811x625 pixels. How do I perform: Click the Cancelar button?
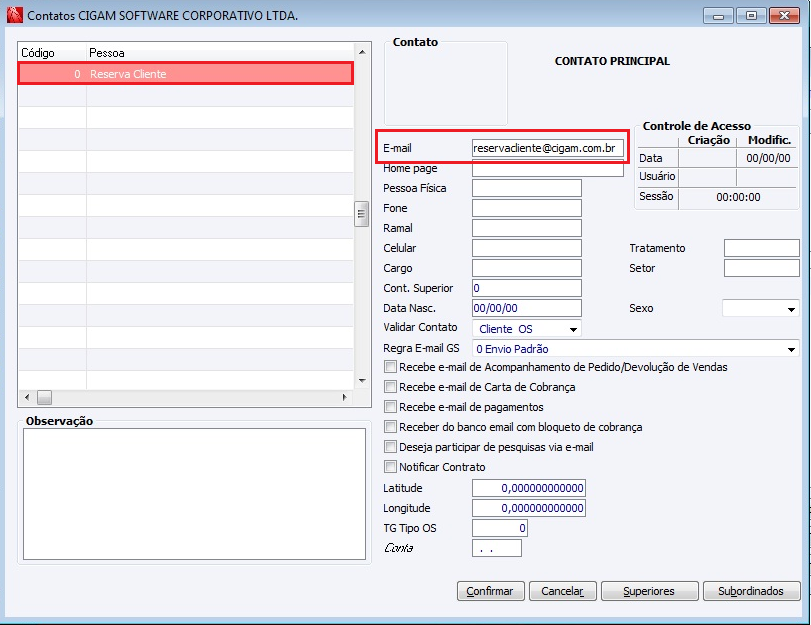coord(562,591)
